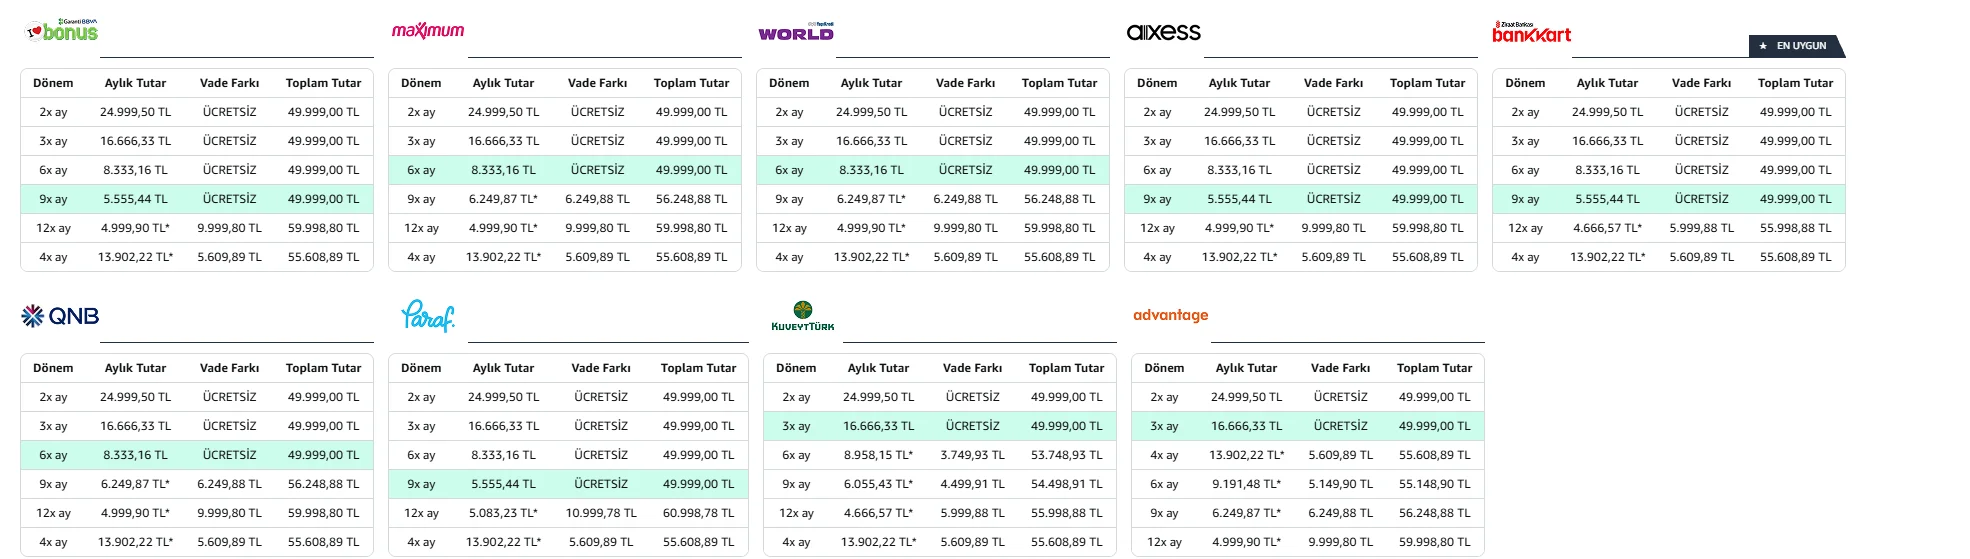Image resolution: width=1970 pixels, height=559 pixels.
Task: Click 3.749,93 TL in the KuveytTürk table
Action: pos(972,455)
